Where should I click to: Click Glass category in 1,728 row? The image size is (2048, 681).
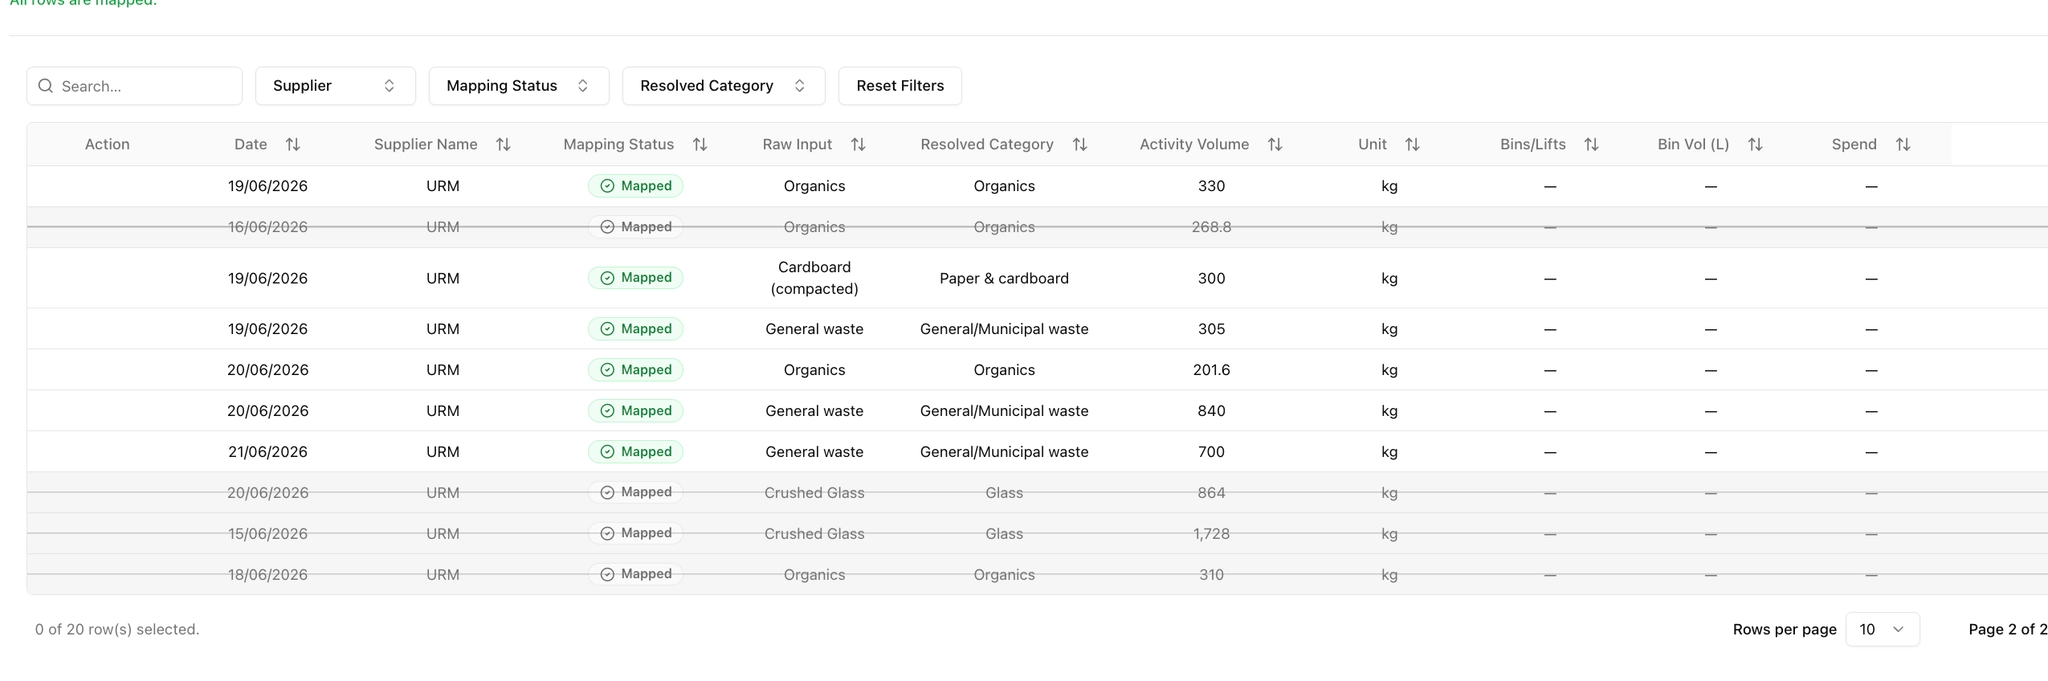[1004, 534]
